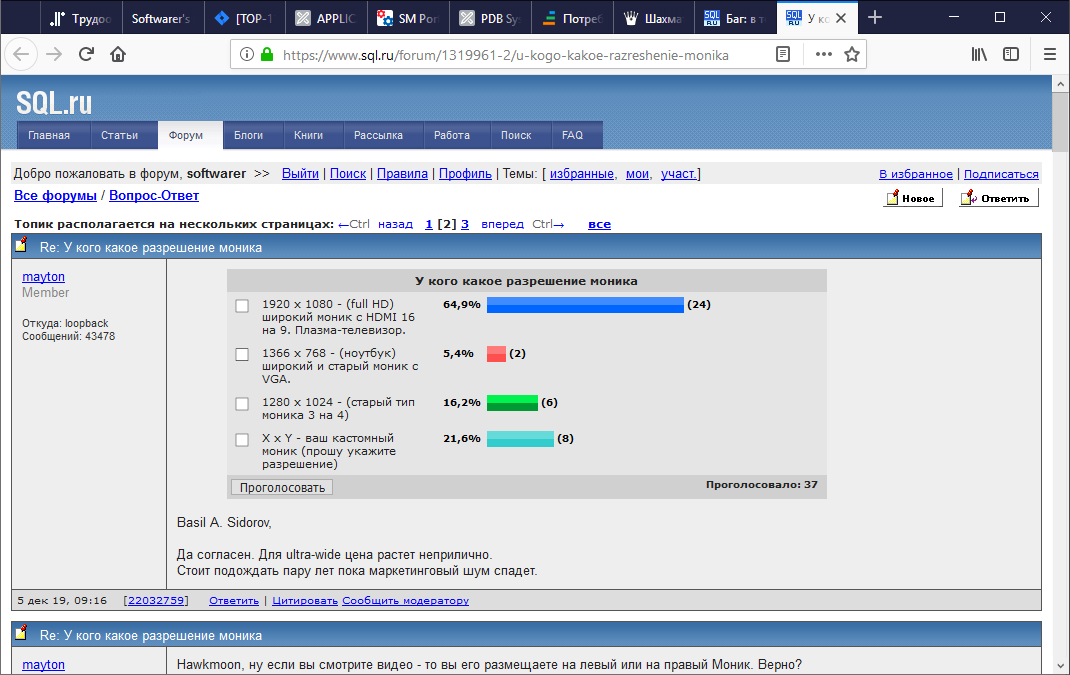The width and height of the screenshot is (1070, 675).
Task: Go to browser Home icon
Action: [118, 54]
